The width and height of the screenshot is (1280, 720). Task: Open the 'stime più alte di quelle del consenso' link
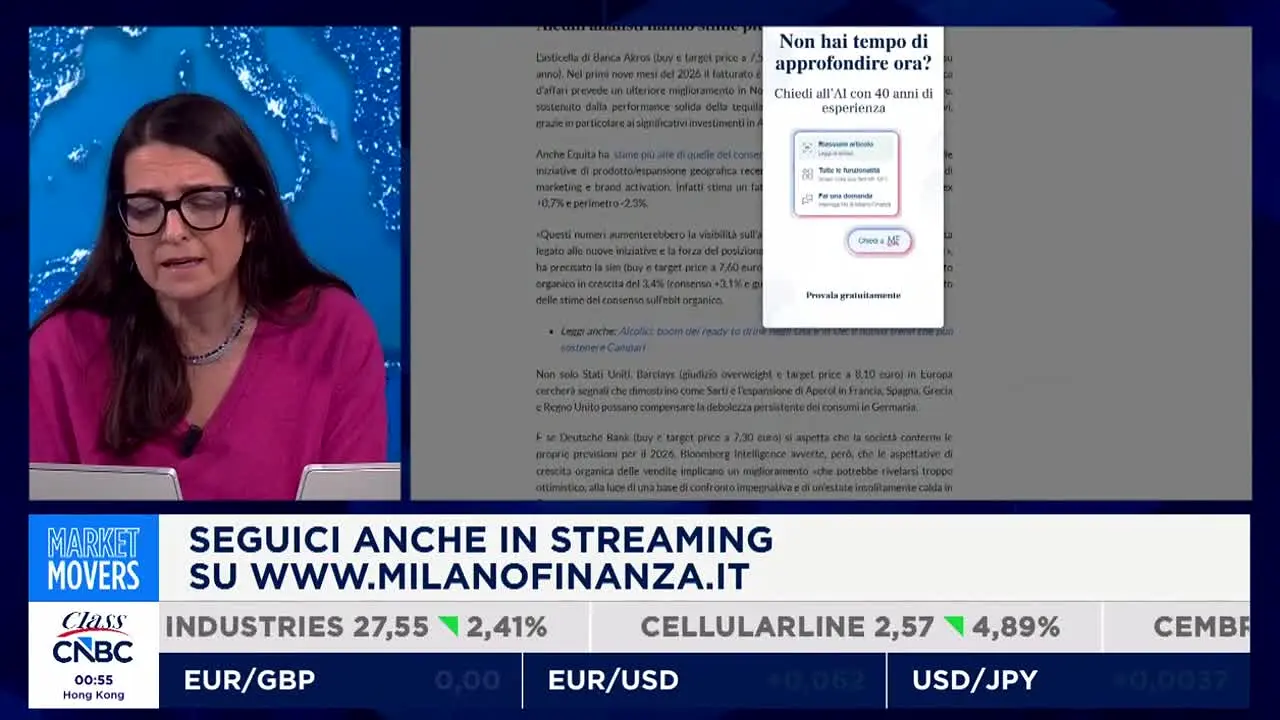[688, 155]
